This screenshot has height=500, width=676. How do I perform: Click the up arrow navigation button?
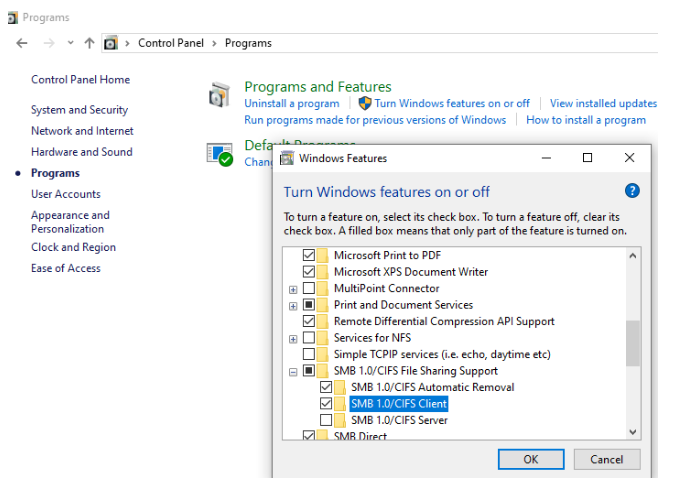click(x=89, y=43)
